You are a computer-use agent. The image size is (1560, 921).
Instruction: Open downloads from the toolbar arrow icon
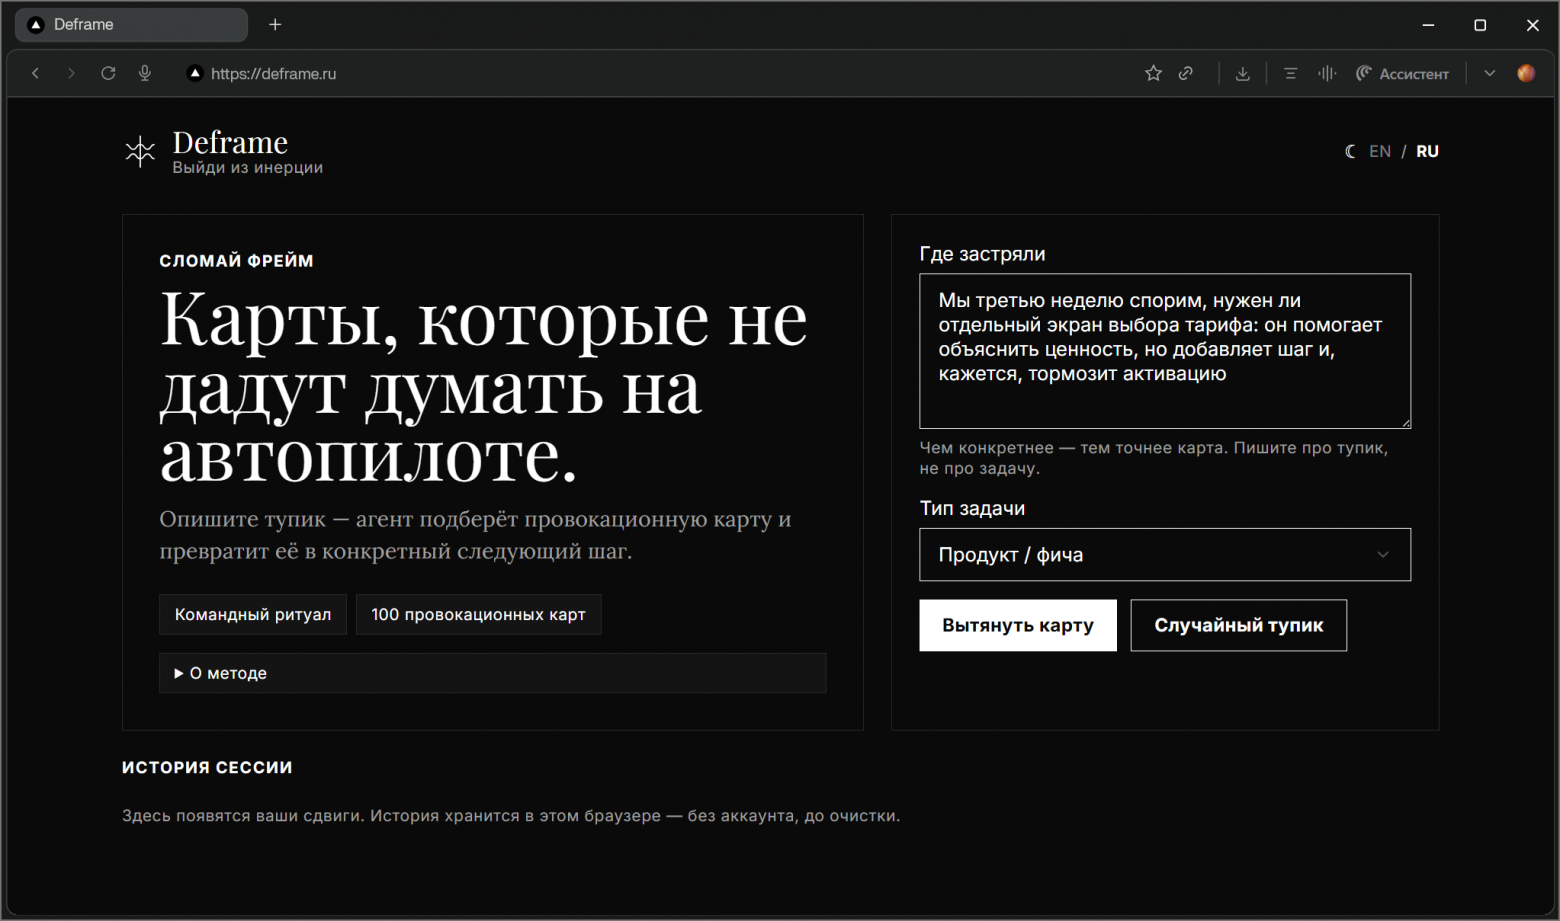pyautogui.click(x=1242, y=73)
